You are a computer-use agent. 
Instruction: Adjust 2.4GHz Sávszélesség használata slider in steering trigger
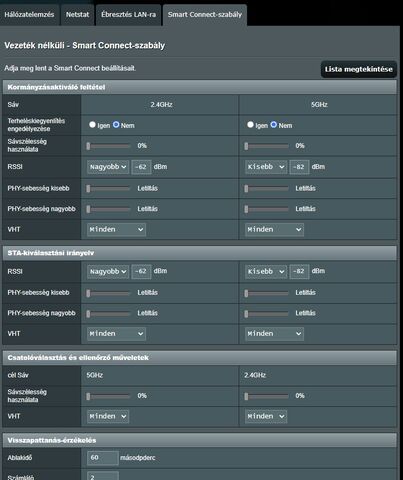click(x=108, y=146)
